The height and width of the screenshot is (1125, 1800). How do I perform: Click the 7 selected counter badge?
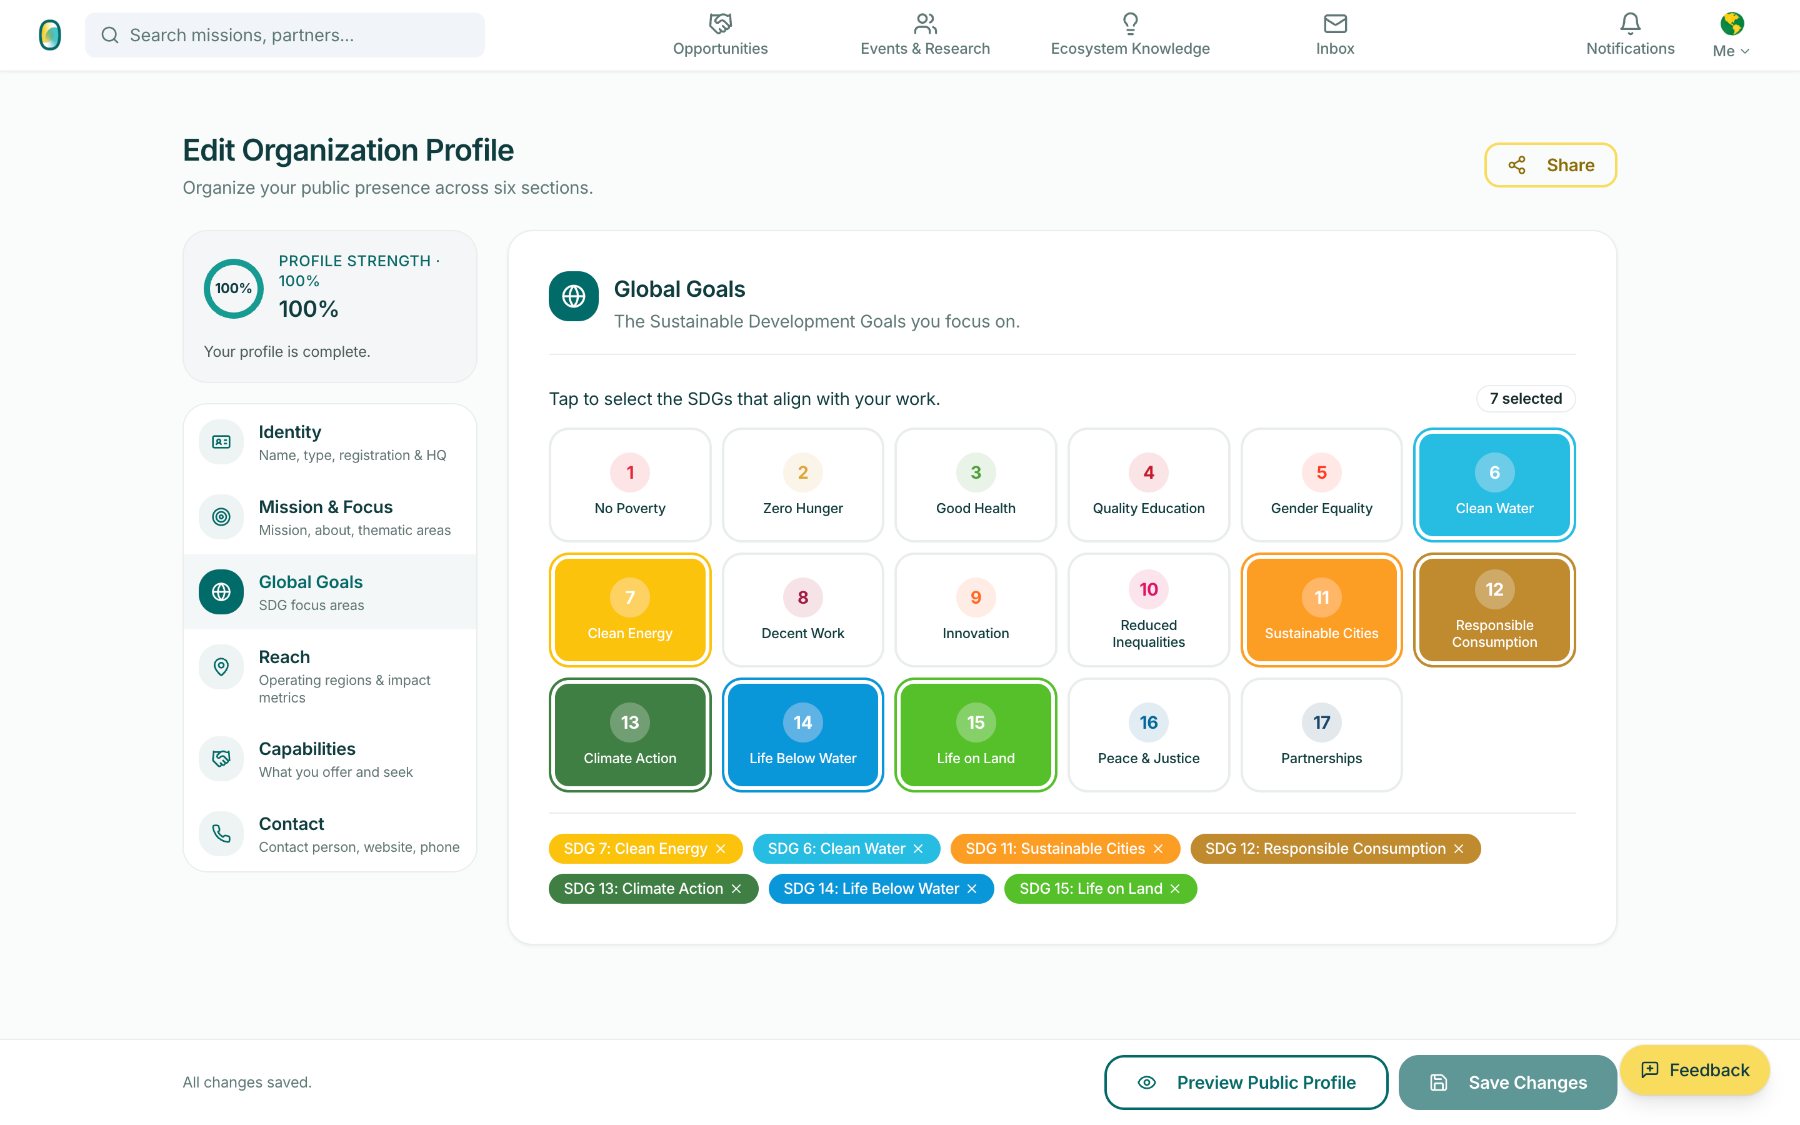1526,399
